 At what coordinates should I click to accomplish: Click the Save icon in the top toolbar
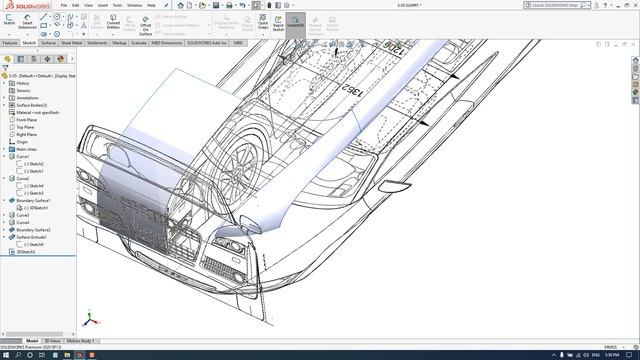[216, 5]
